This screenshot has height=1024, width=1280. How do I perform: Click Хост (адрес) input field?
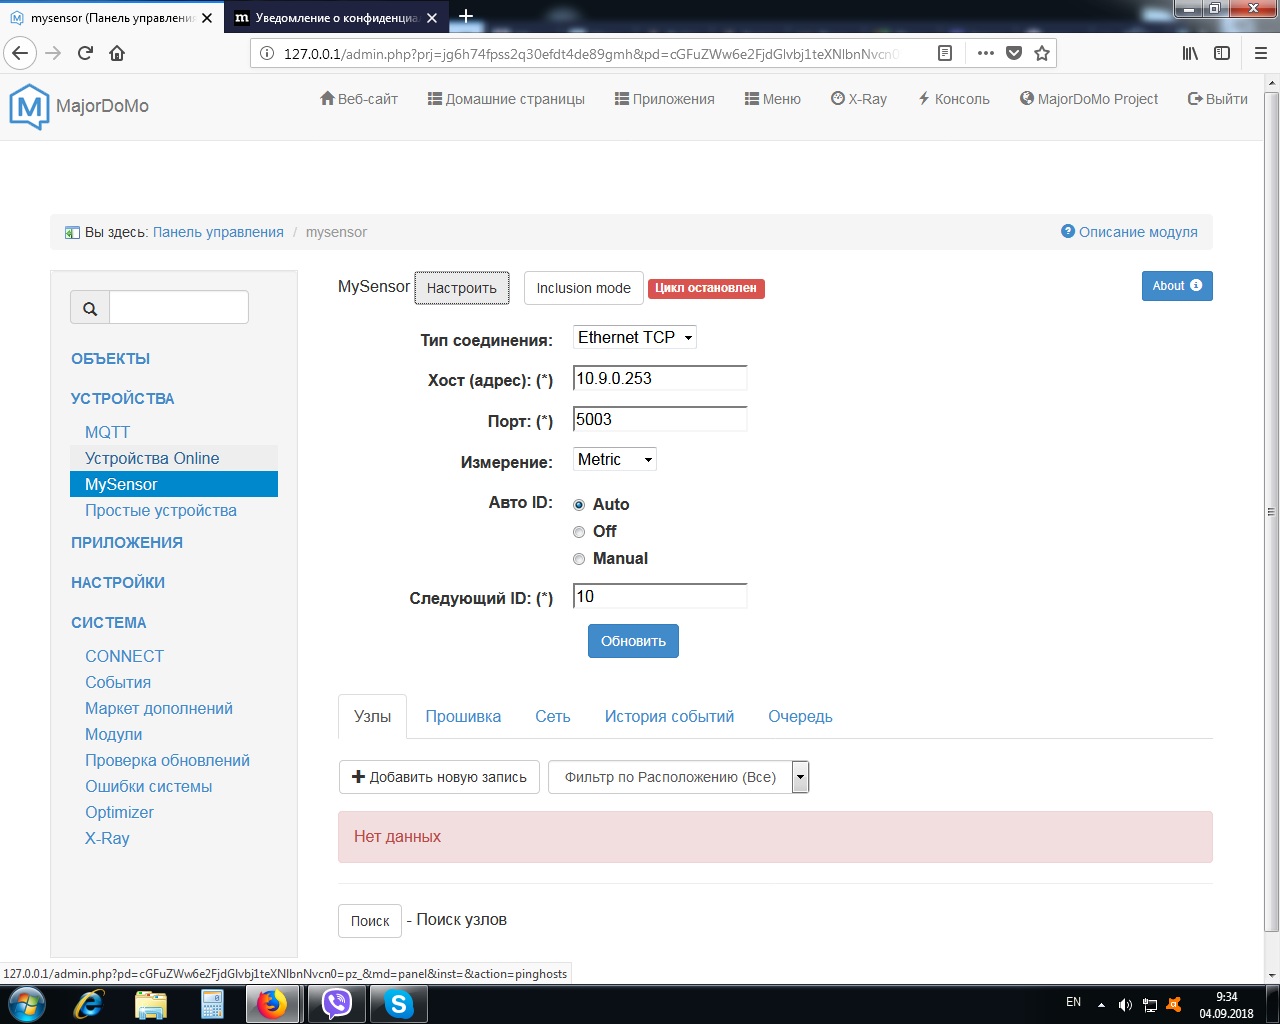coord(660,378)
